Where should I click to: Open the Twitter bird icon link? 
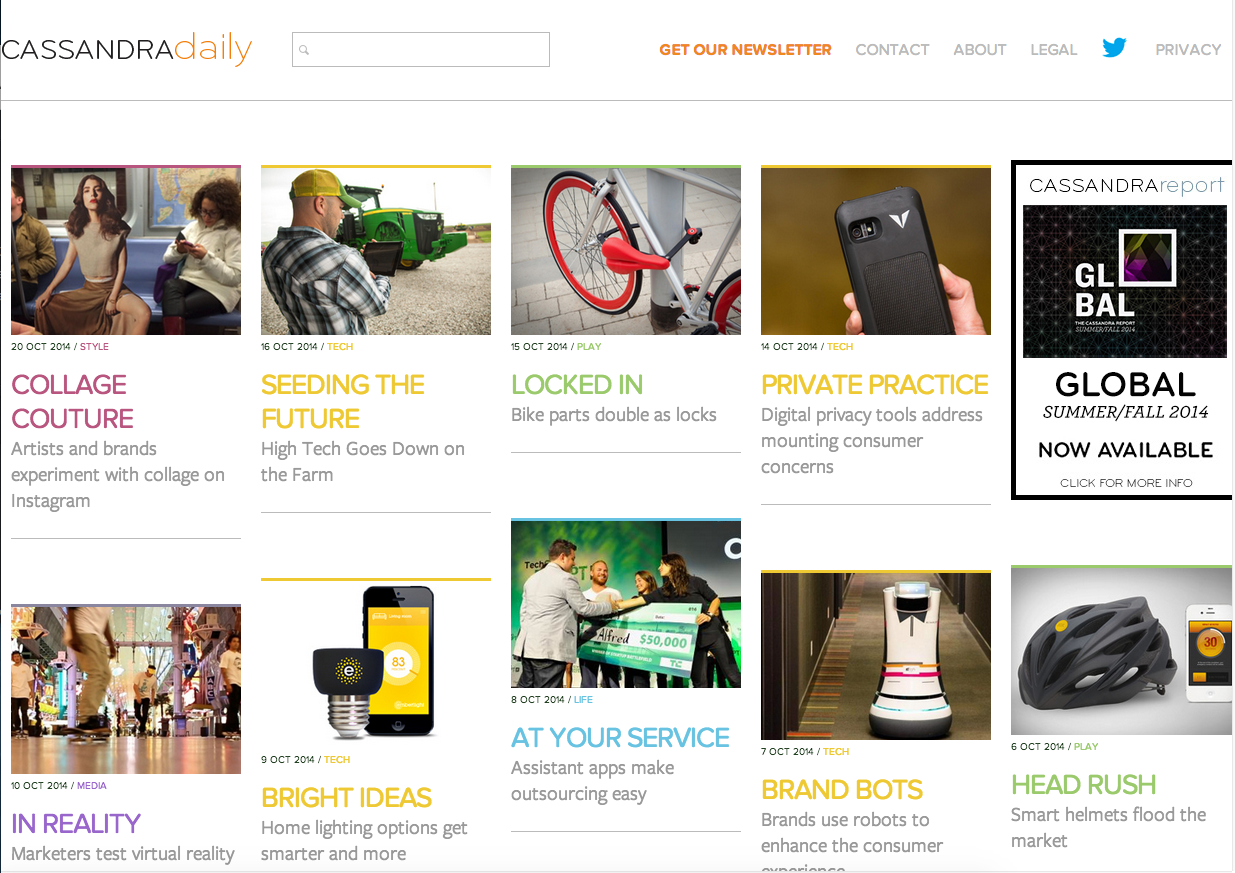click(1114, 47)
